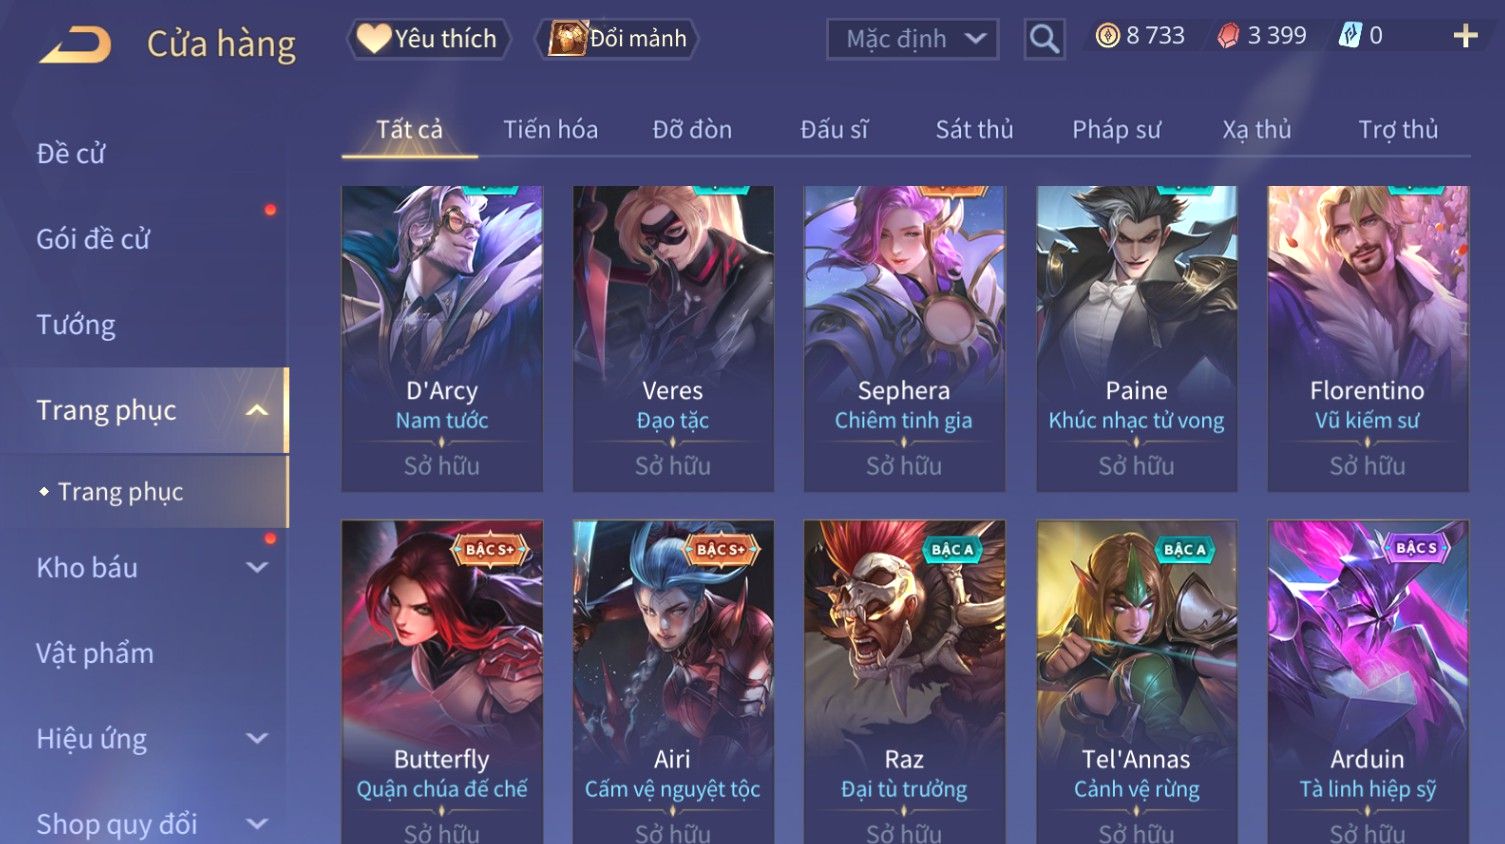Image resolution: width=1505 pixels, height=844 pixels.
Task: Click the golden back arrow icon
Action: [75, 45]
